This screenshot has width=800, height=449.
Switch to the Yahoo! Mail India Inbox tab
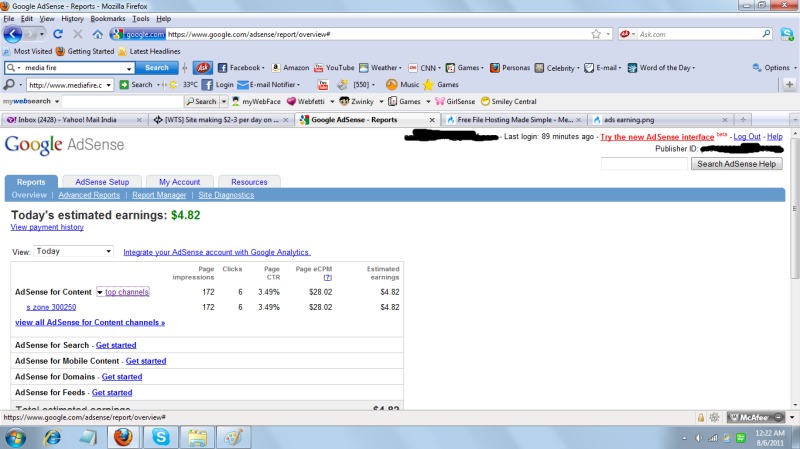point(74,120)
